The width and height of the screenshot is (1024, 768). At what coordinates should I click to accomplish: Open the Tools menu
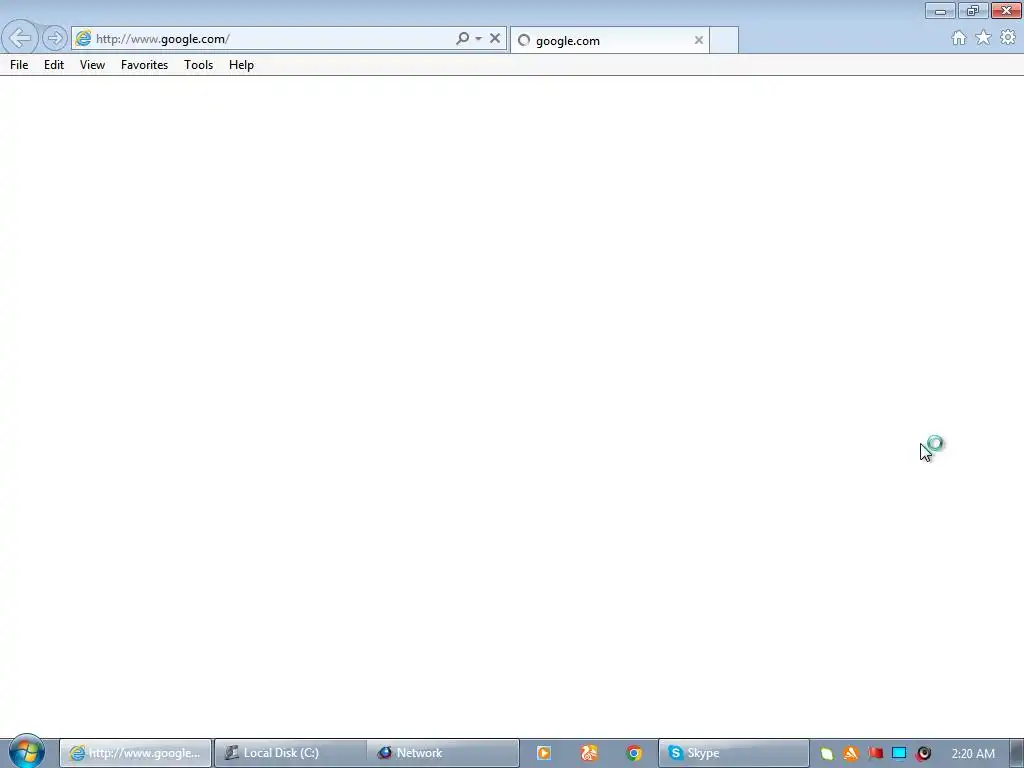pyautogui.click(x=199, y=65)
